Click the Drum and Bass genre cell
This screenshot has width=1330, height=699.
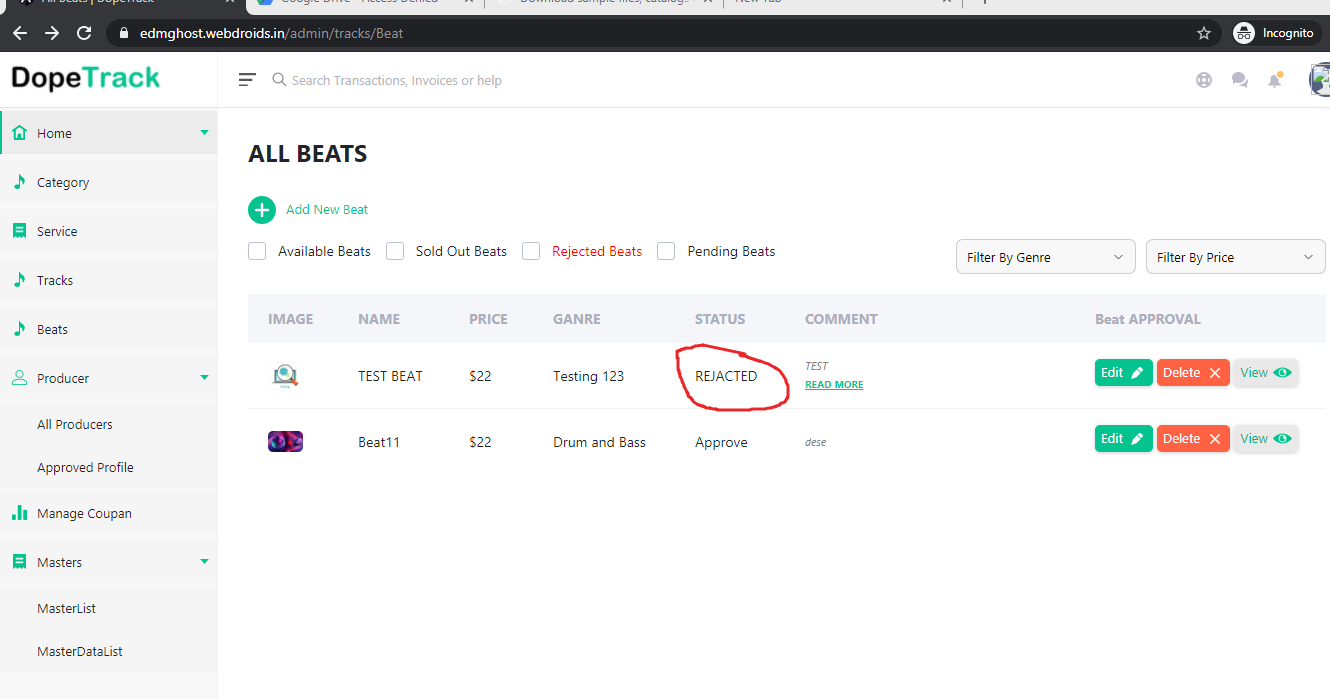599,442
